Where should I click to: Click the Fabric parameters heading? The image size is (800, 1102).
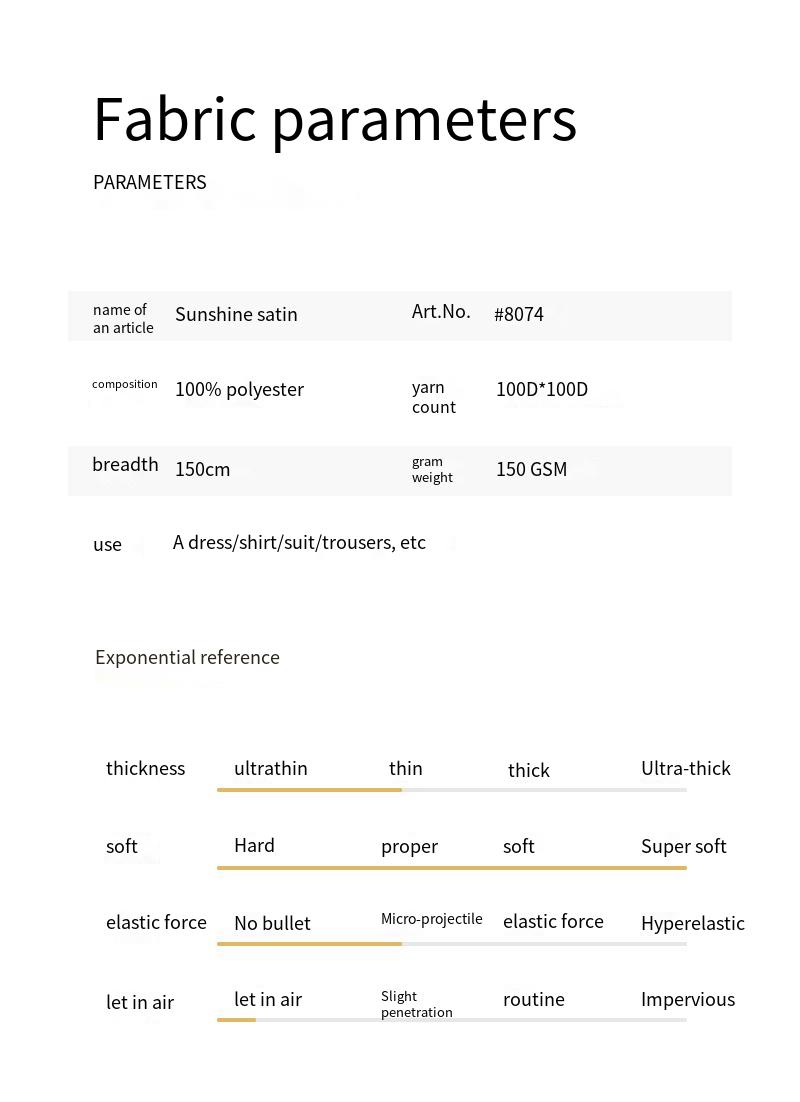pyautogui.click(x=335, y=119)
